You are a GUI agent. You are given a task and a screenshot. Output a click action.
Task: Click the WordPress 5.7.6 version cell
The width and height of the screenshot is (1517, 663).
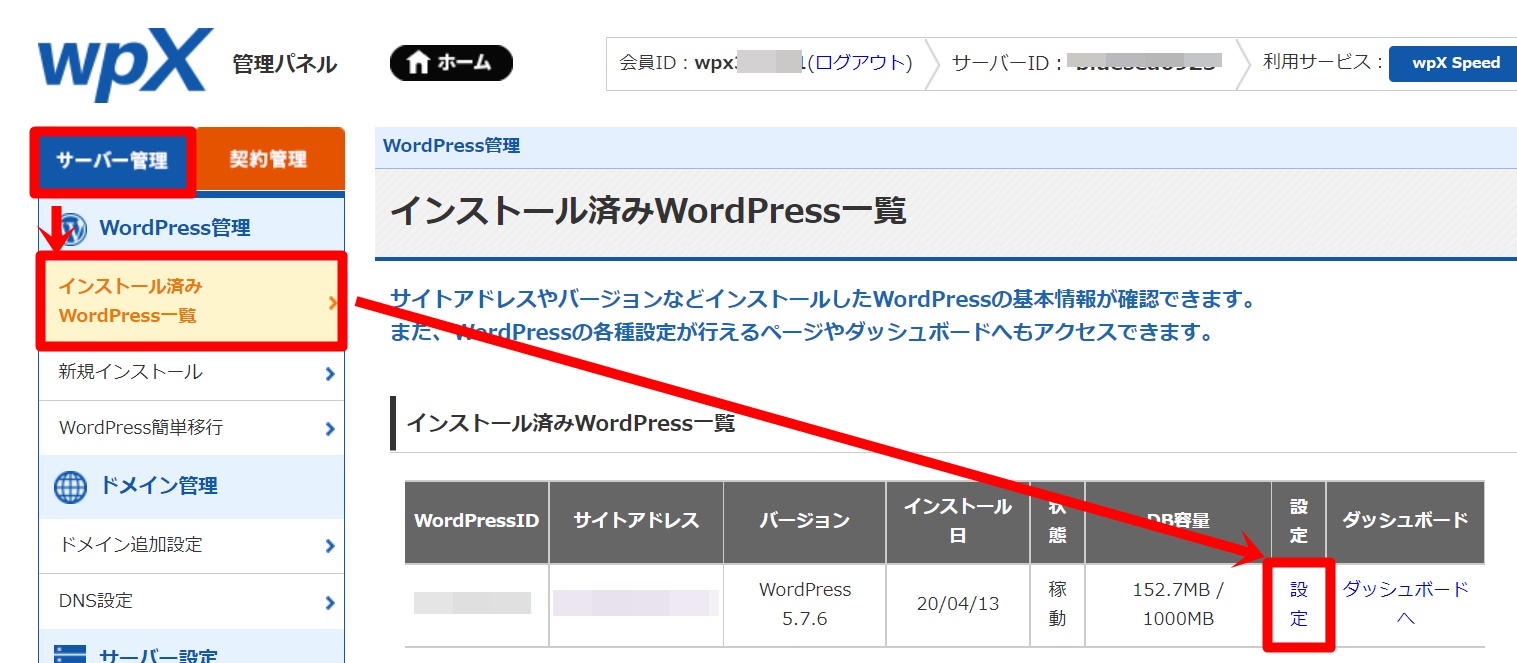(x=804, y=604)
